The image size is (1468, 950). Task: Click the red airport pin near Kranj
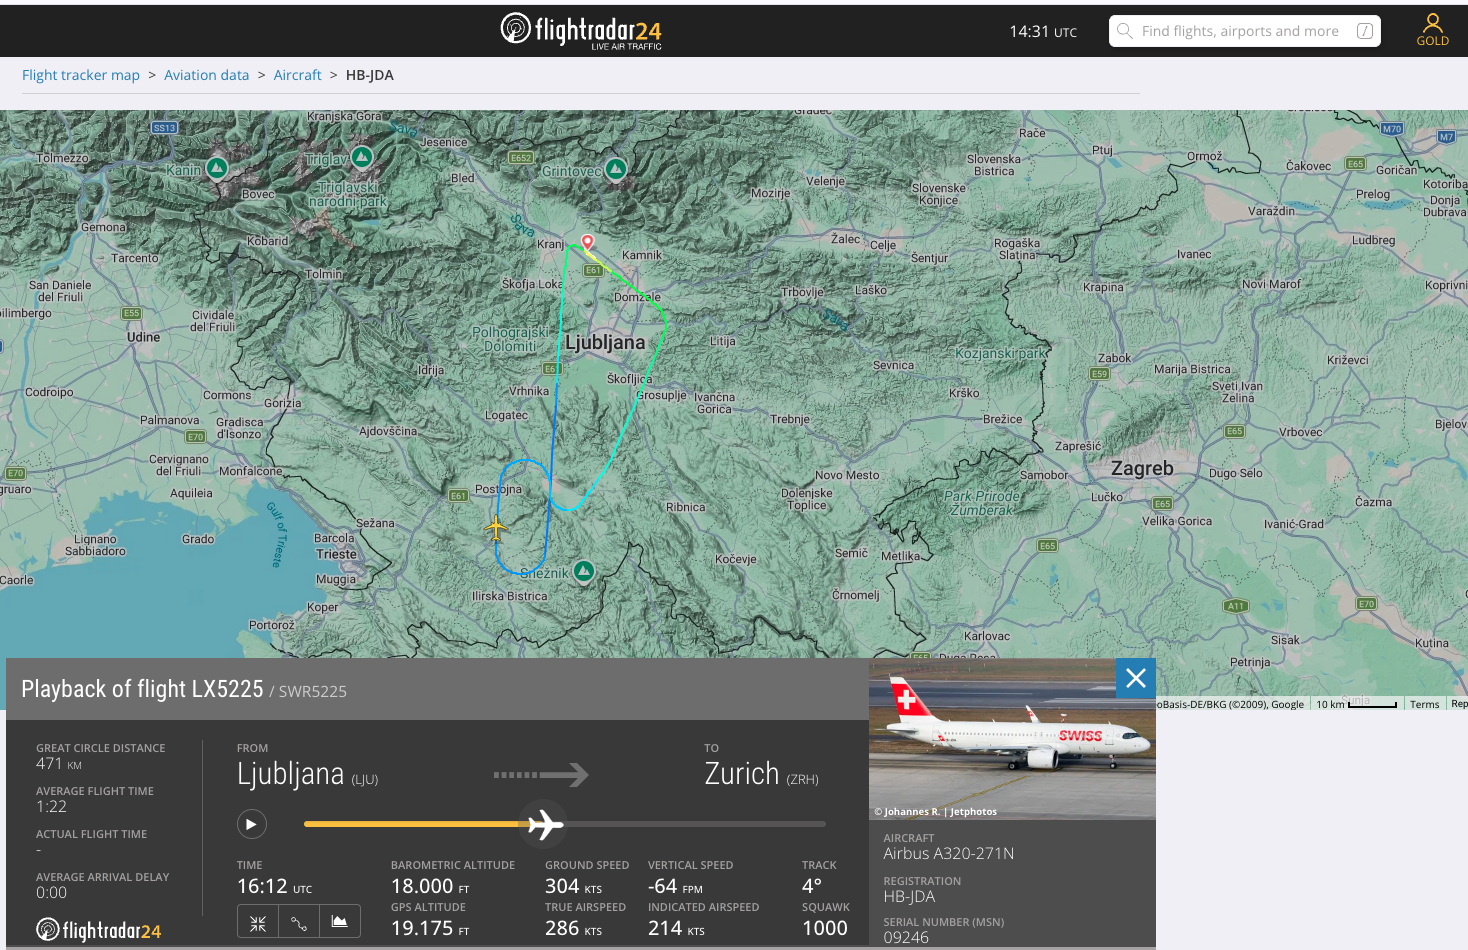click(x=588, y=242)
